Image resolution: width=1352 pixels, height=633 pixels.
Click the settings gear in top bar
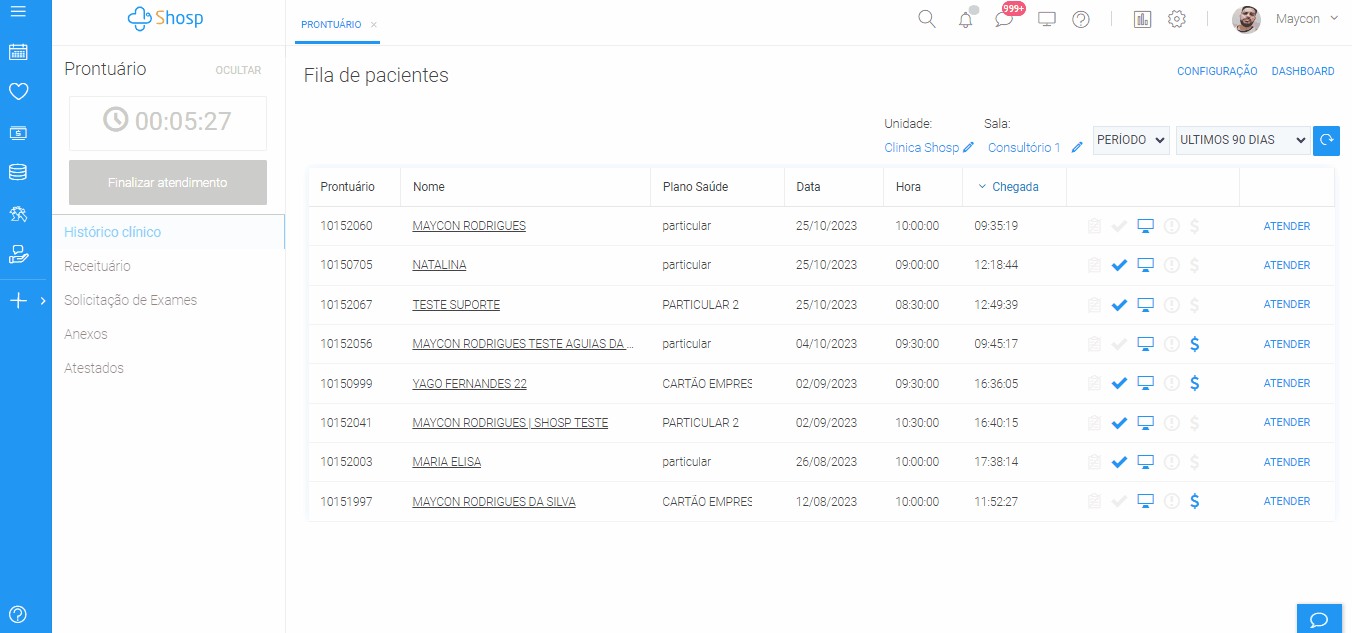[1177, 20]
